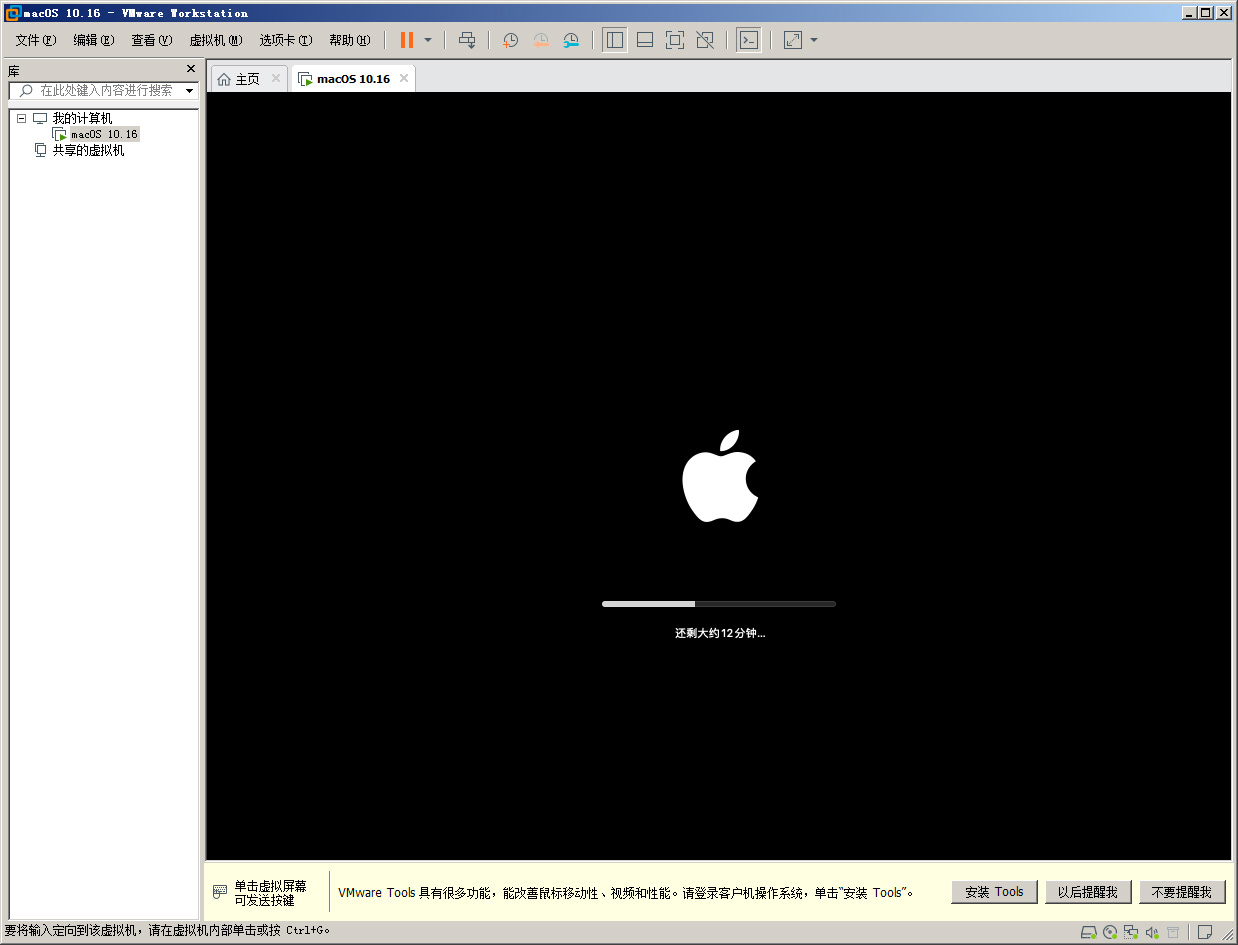Open the 编辑 menu
Screen dimensions: 1238x945
[94, 40]
